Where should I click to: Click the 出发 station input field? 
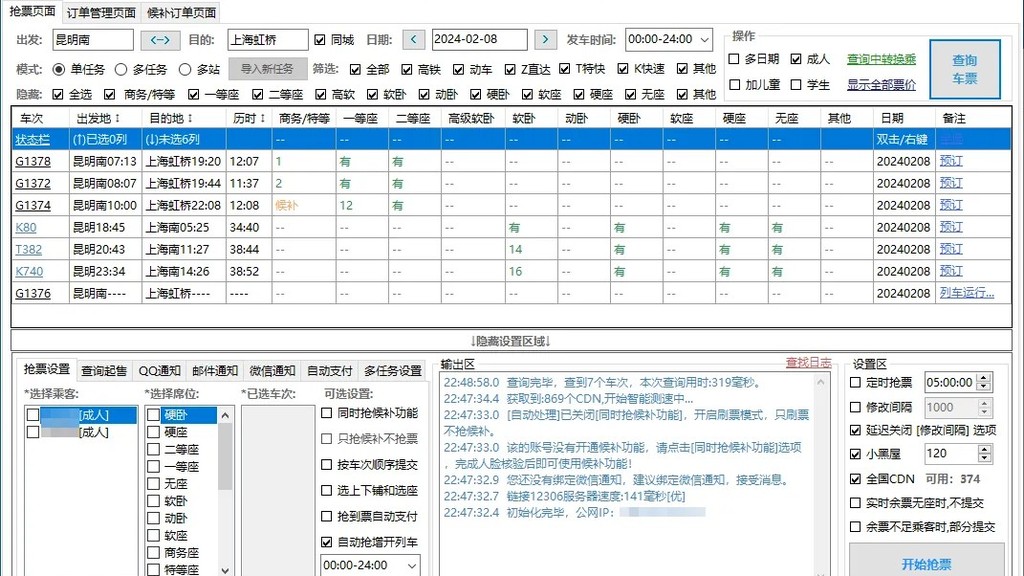pos(93,40)
